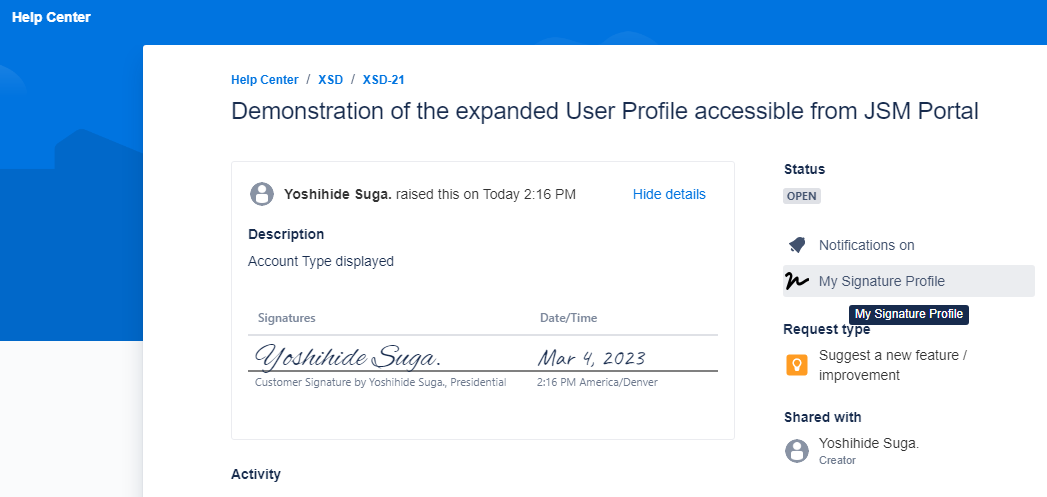
Task: Select the Date/Time column header
Action: (568, 318)
